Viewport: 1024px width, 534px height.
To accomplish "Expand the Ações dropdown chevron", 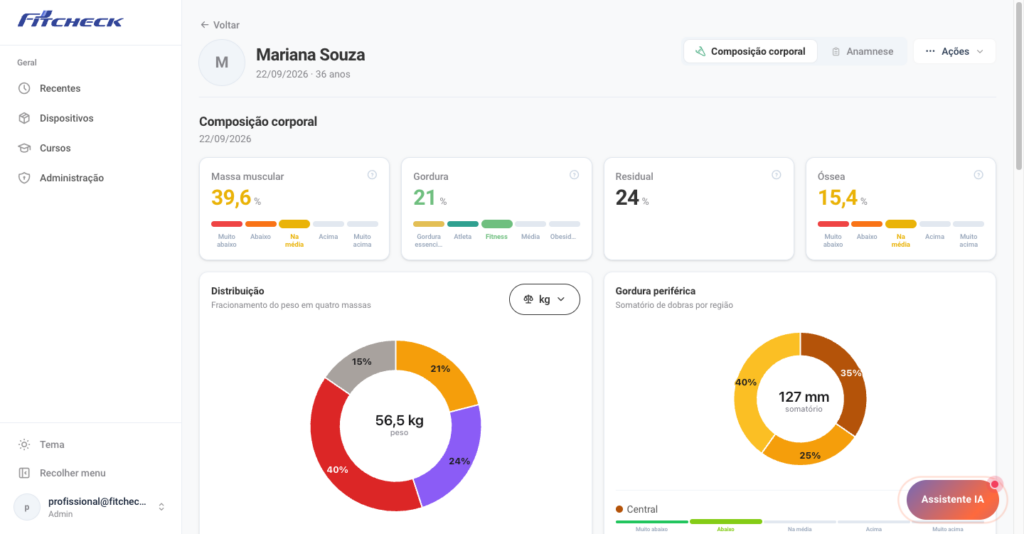I will click(x=980, y=52).
